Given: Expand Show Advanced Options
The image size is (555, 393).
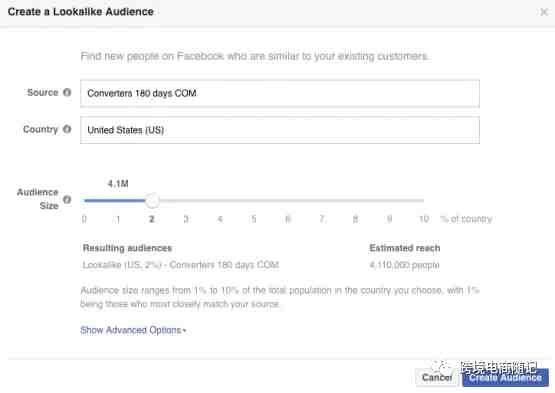Looking at the screenshot, I should (x=133, y=330).
